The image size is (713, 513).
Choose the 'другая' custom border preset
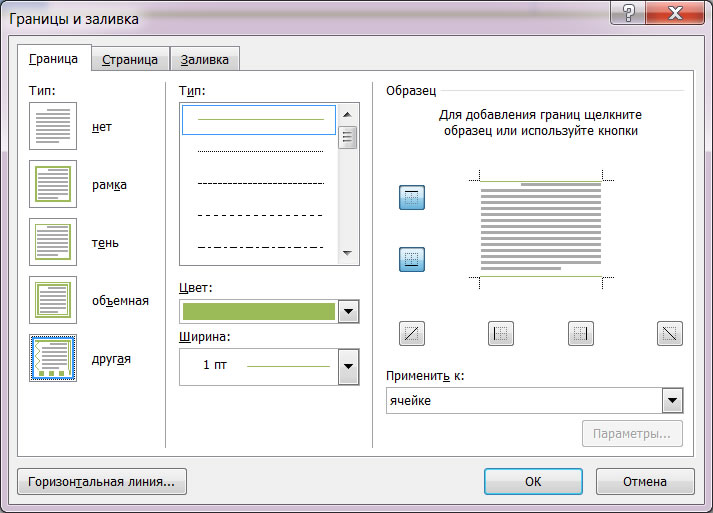(x=53, y=358)
